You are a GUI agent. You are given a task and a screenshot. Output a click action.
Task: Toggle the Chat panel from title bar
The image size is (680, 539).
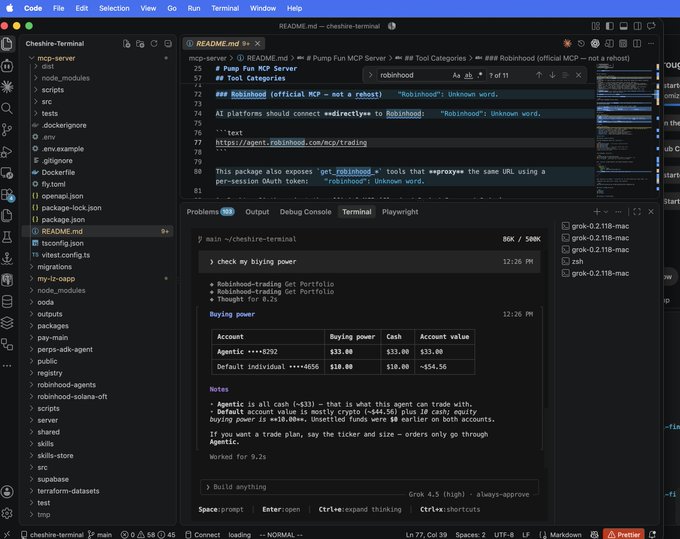pos(651,26)
